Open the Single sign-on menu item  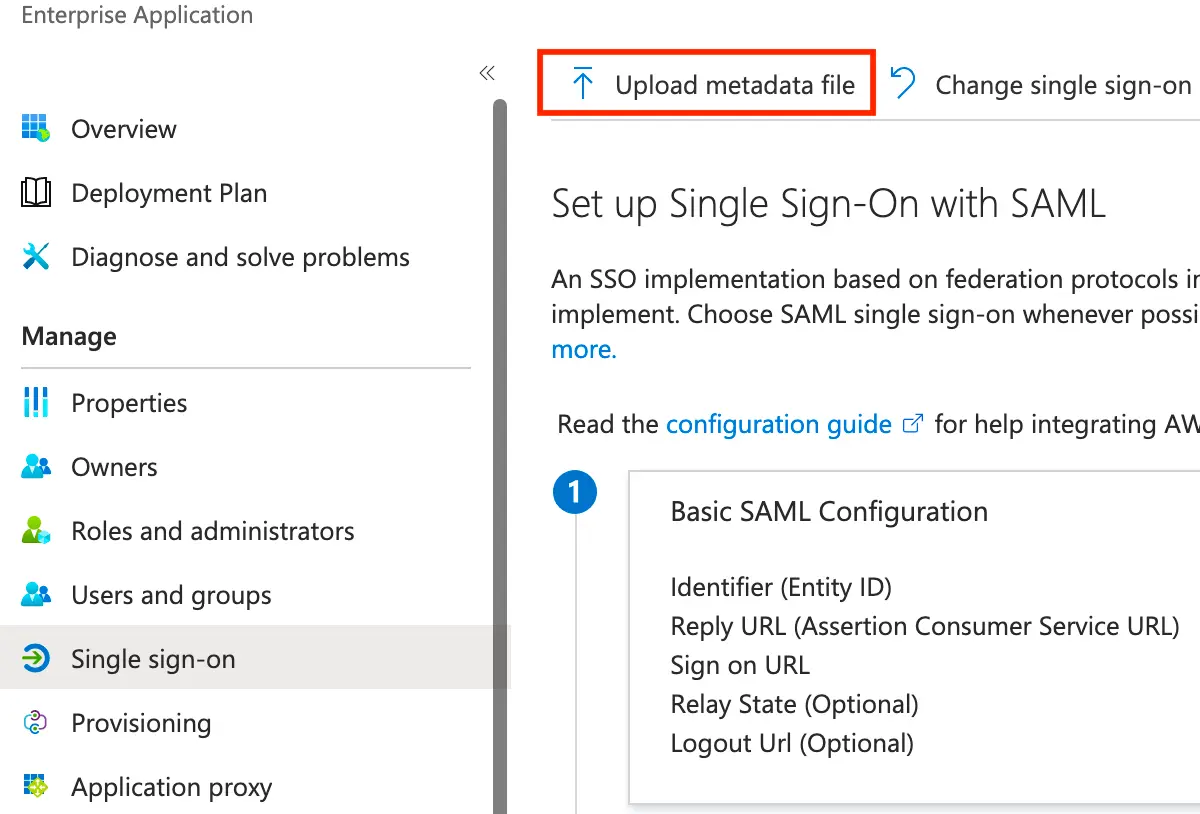coord(153,659)
